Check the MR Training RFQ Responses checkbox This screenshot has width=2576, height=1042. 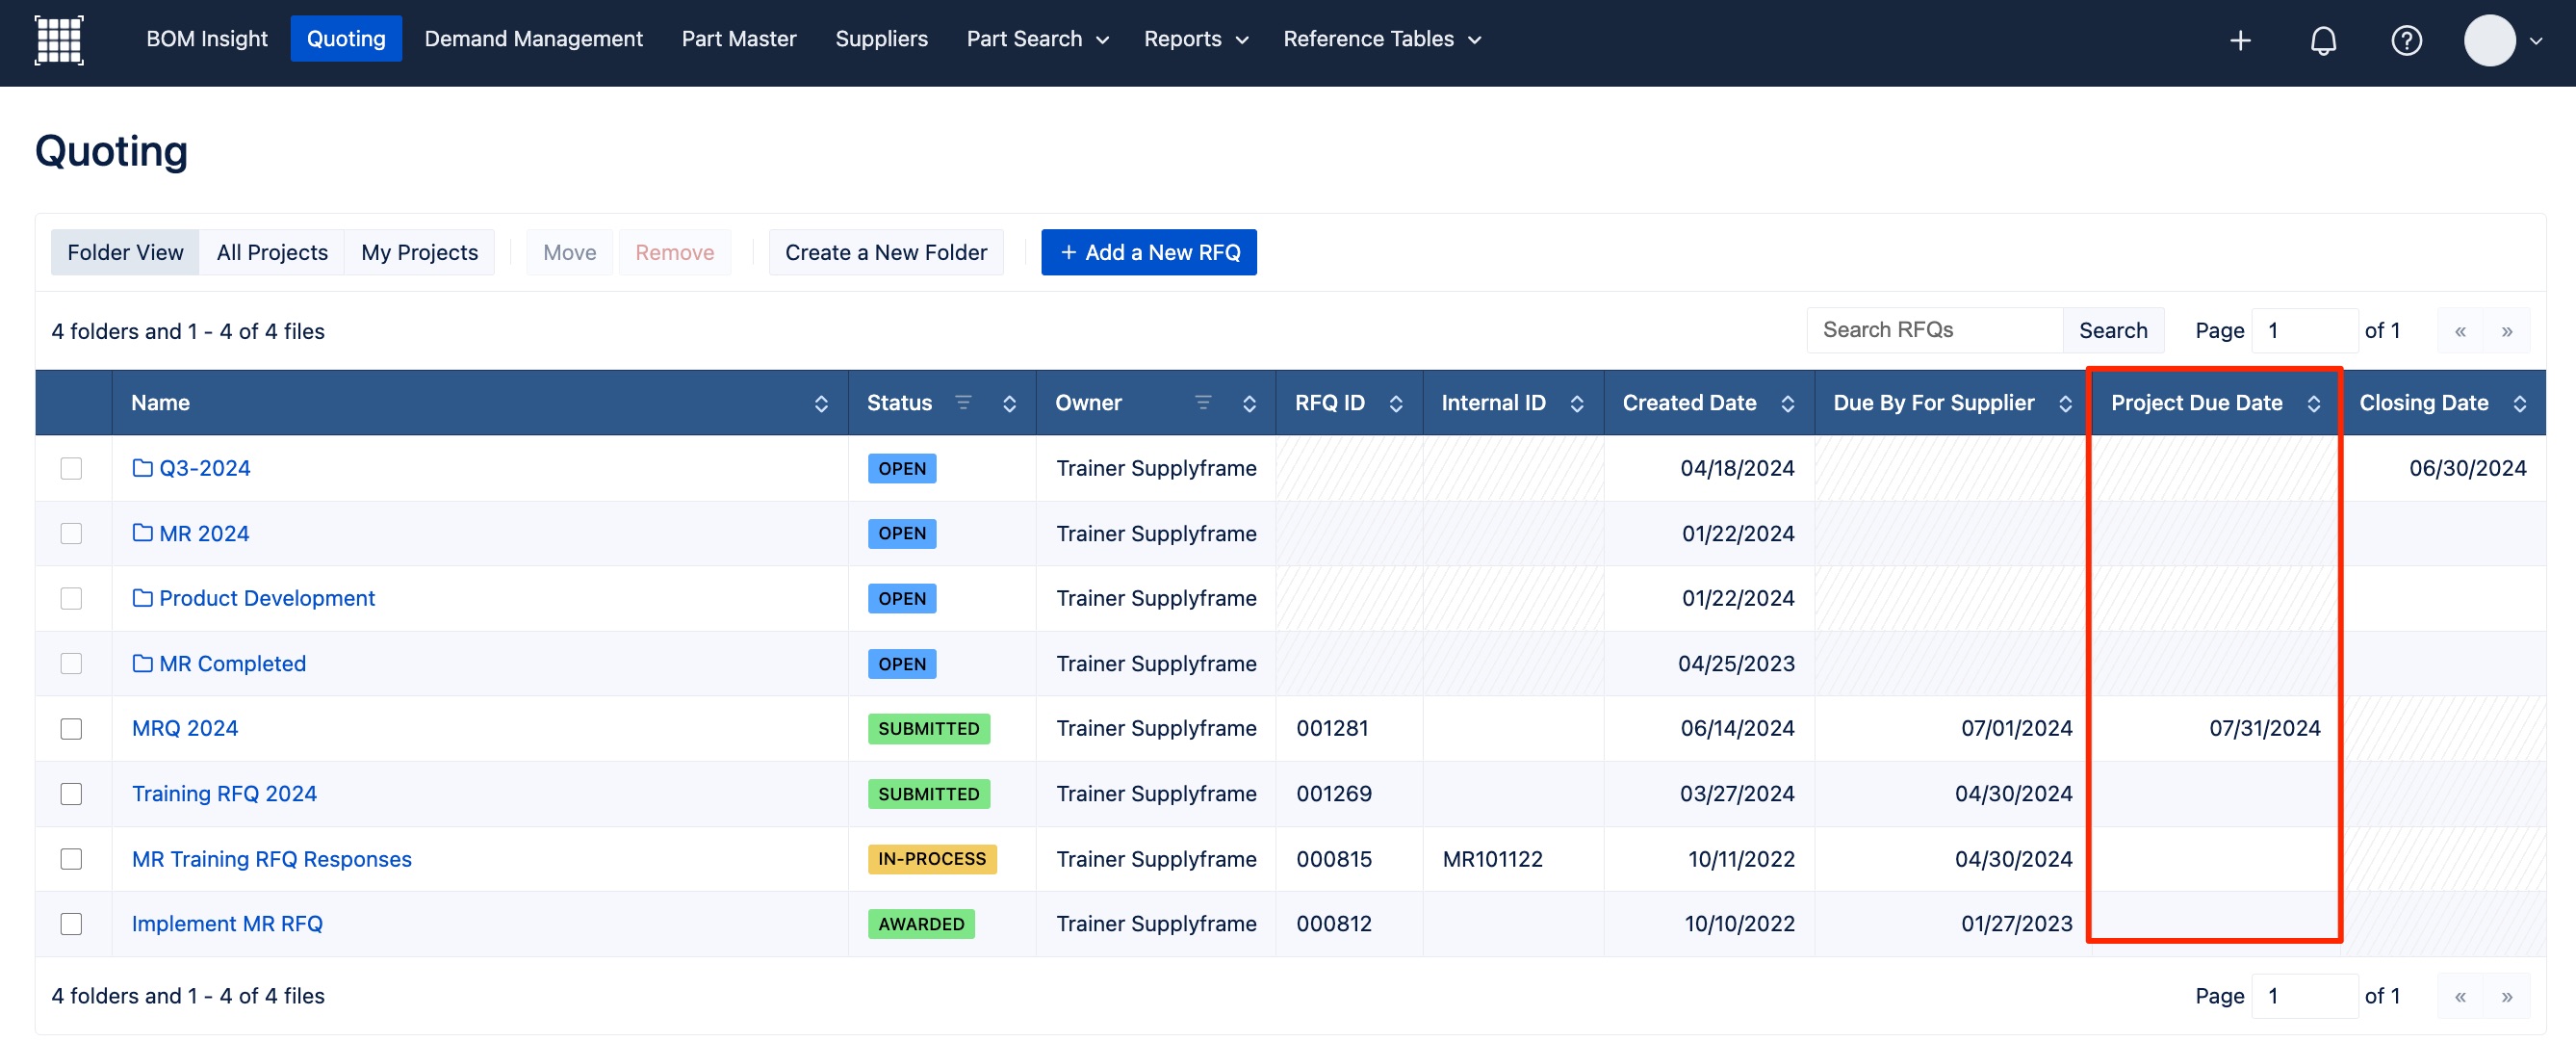71,859
